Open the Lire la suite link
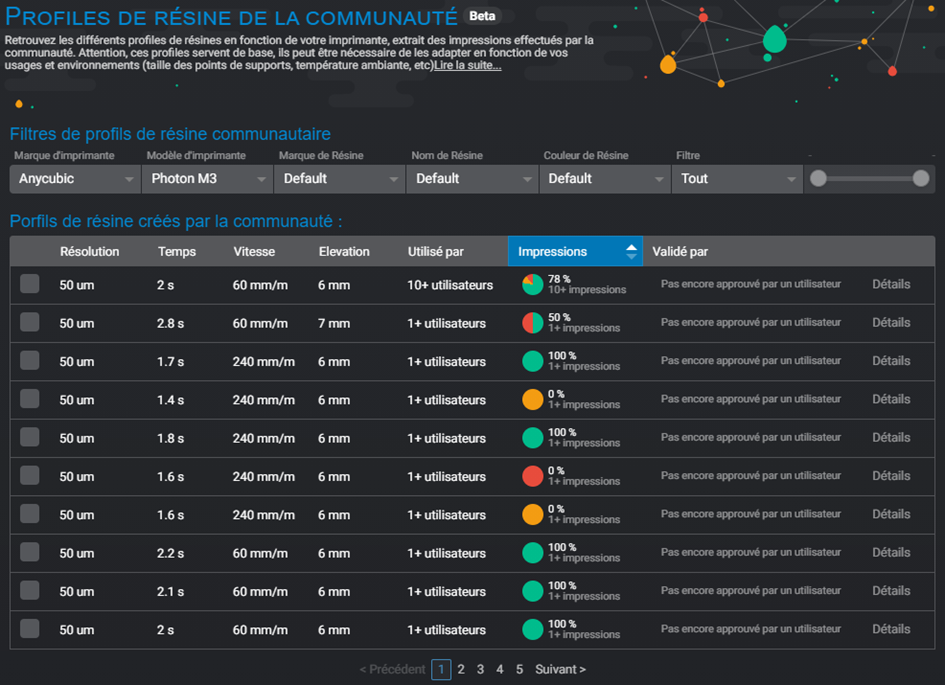 coord(468,65)
